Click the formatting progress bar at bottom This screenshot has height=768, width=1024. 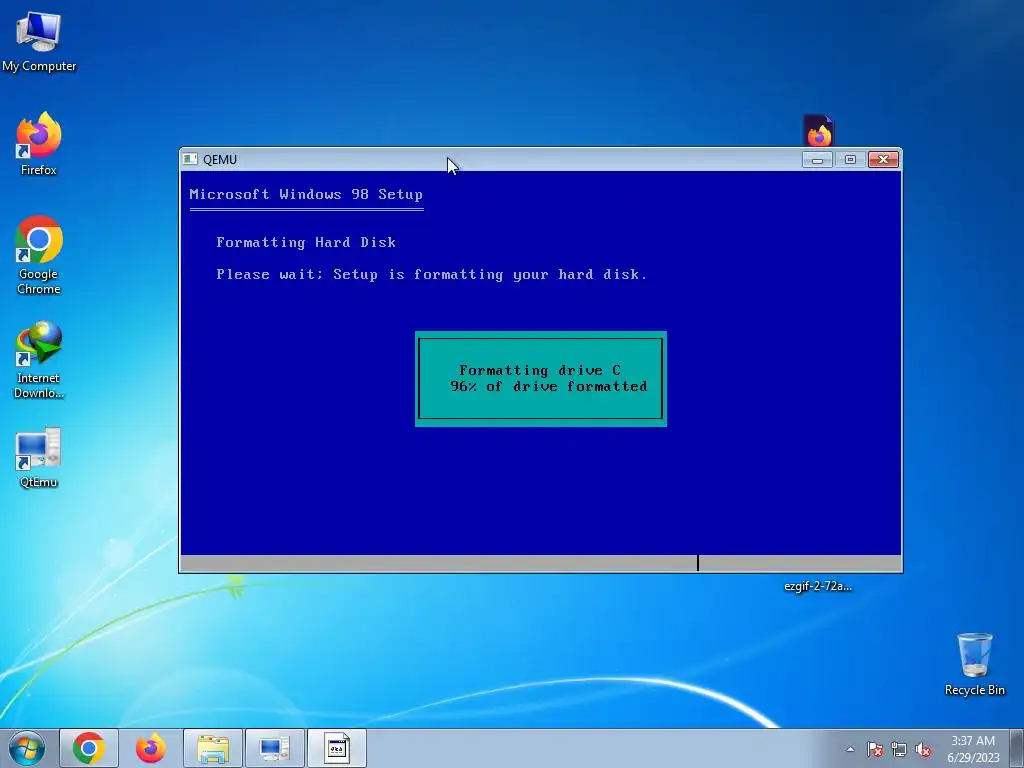[541, 563]
